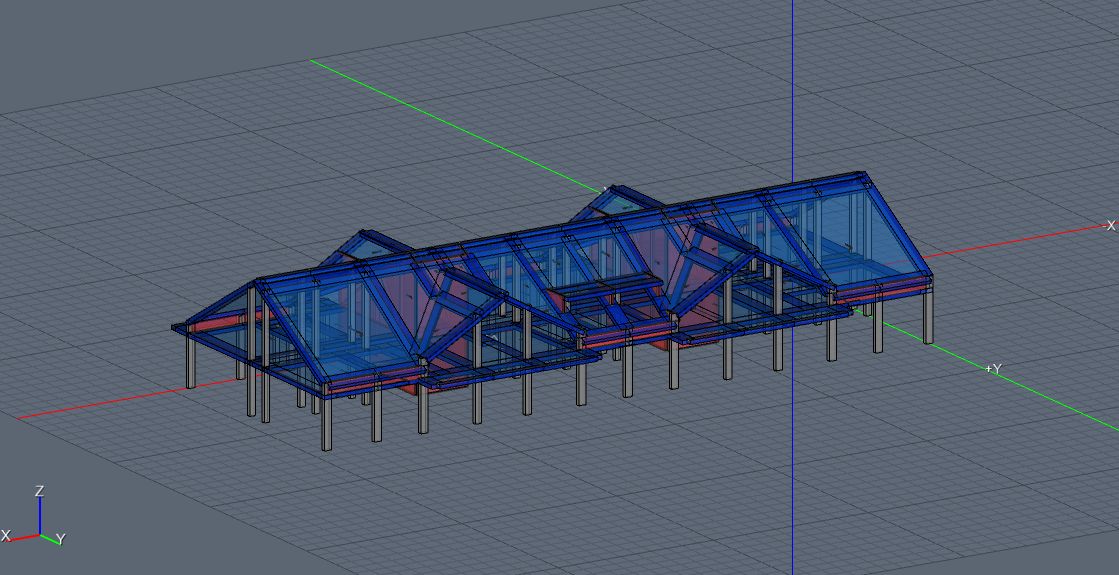Click the Y axis on the orientation gizmo

point(53,538)
